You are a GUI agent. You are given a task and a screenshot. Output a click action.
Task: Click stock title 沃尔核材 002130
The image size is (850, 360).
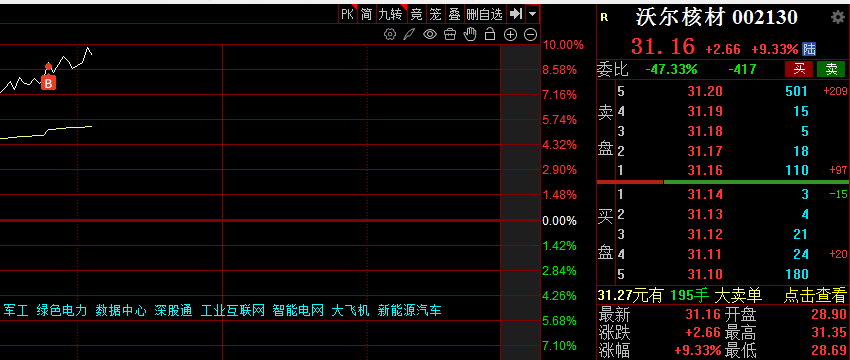717,18
